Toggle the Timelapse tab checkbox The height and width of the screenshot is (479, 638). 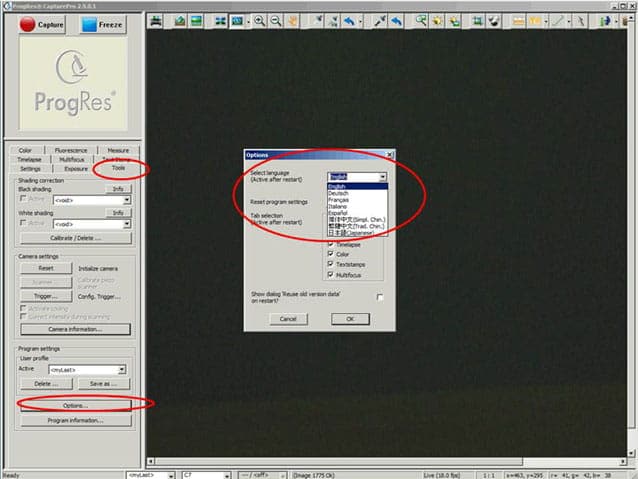point(331,244)
